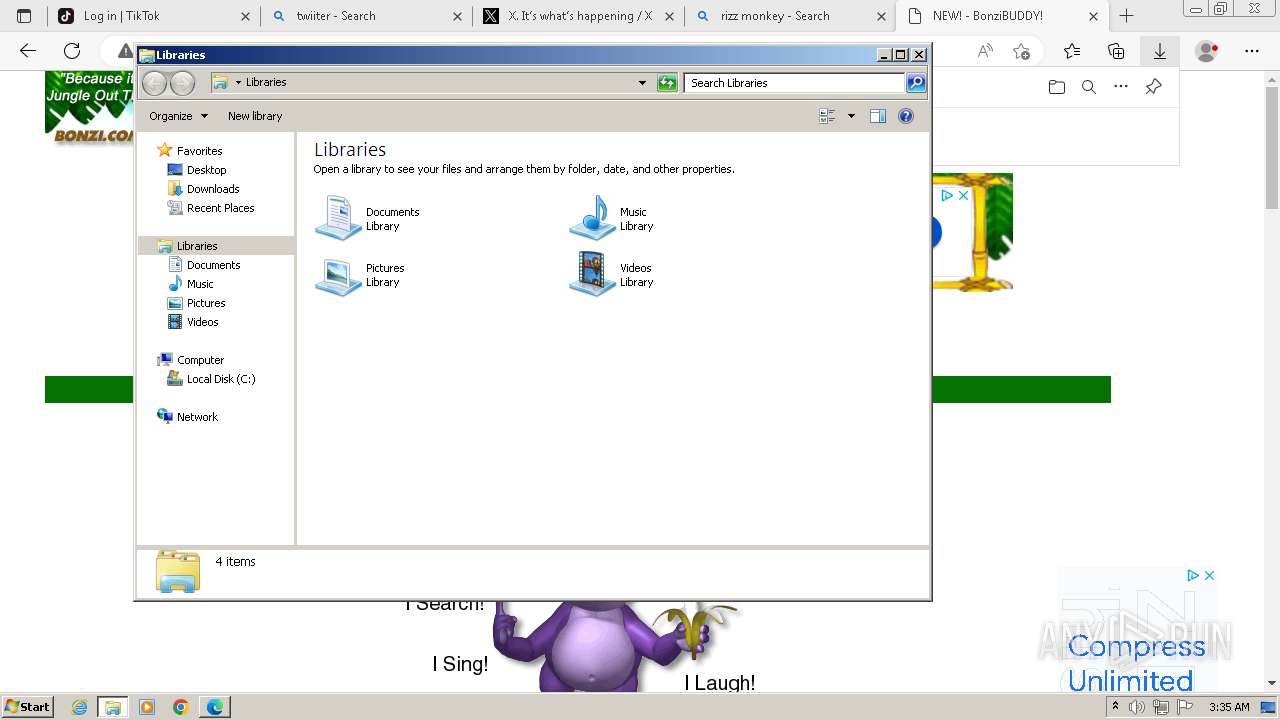Toggle the preview pane button

(878, 116)
